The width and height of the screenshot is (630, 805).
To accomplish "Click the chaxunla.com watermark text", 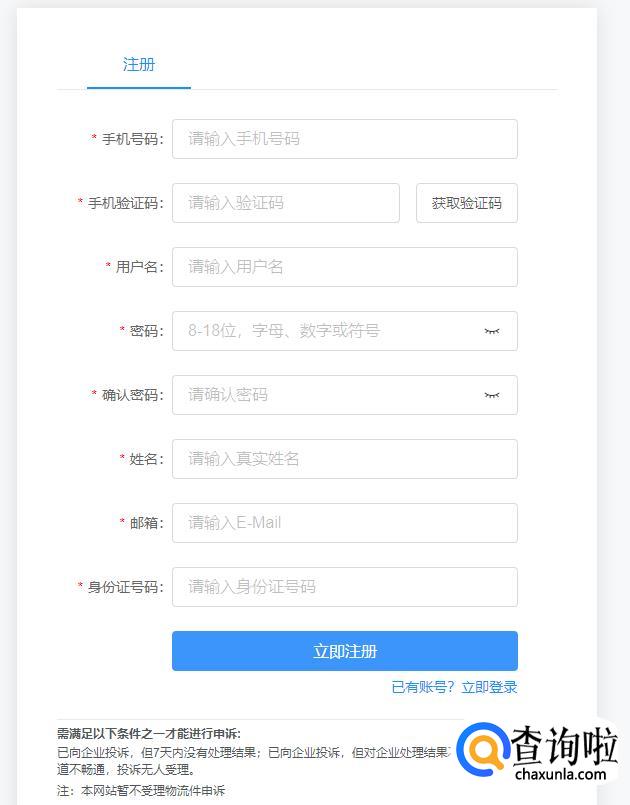I will (x=560, y=774).
